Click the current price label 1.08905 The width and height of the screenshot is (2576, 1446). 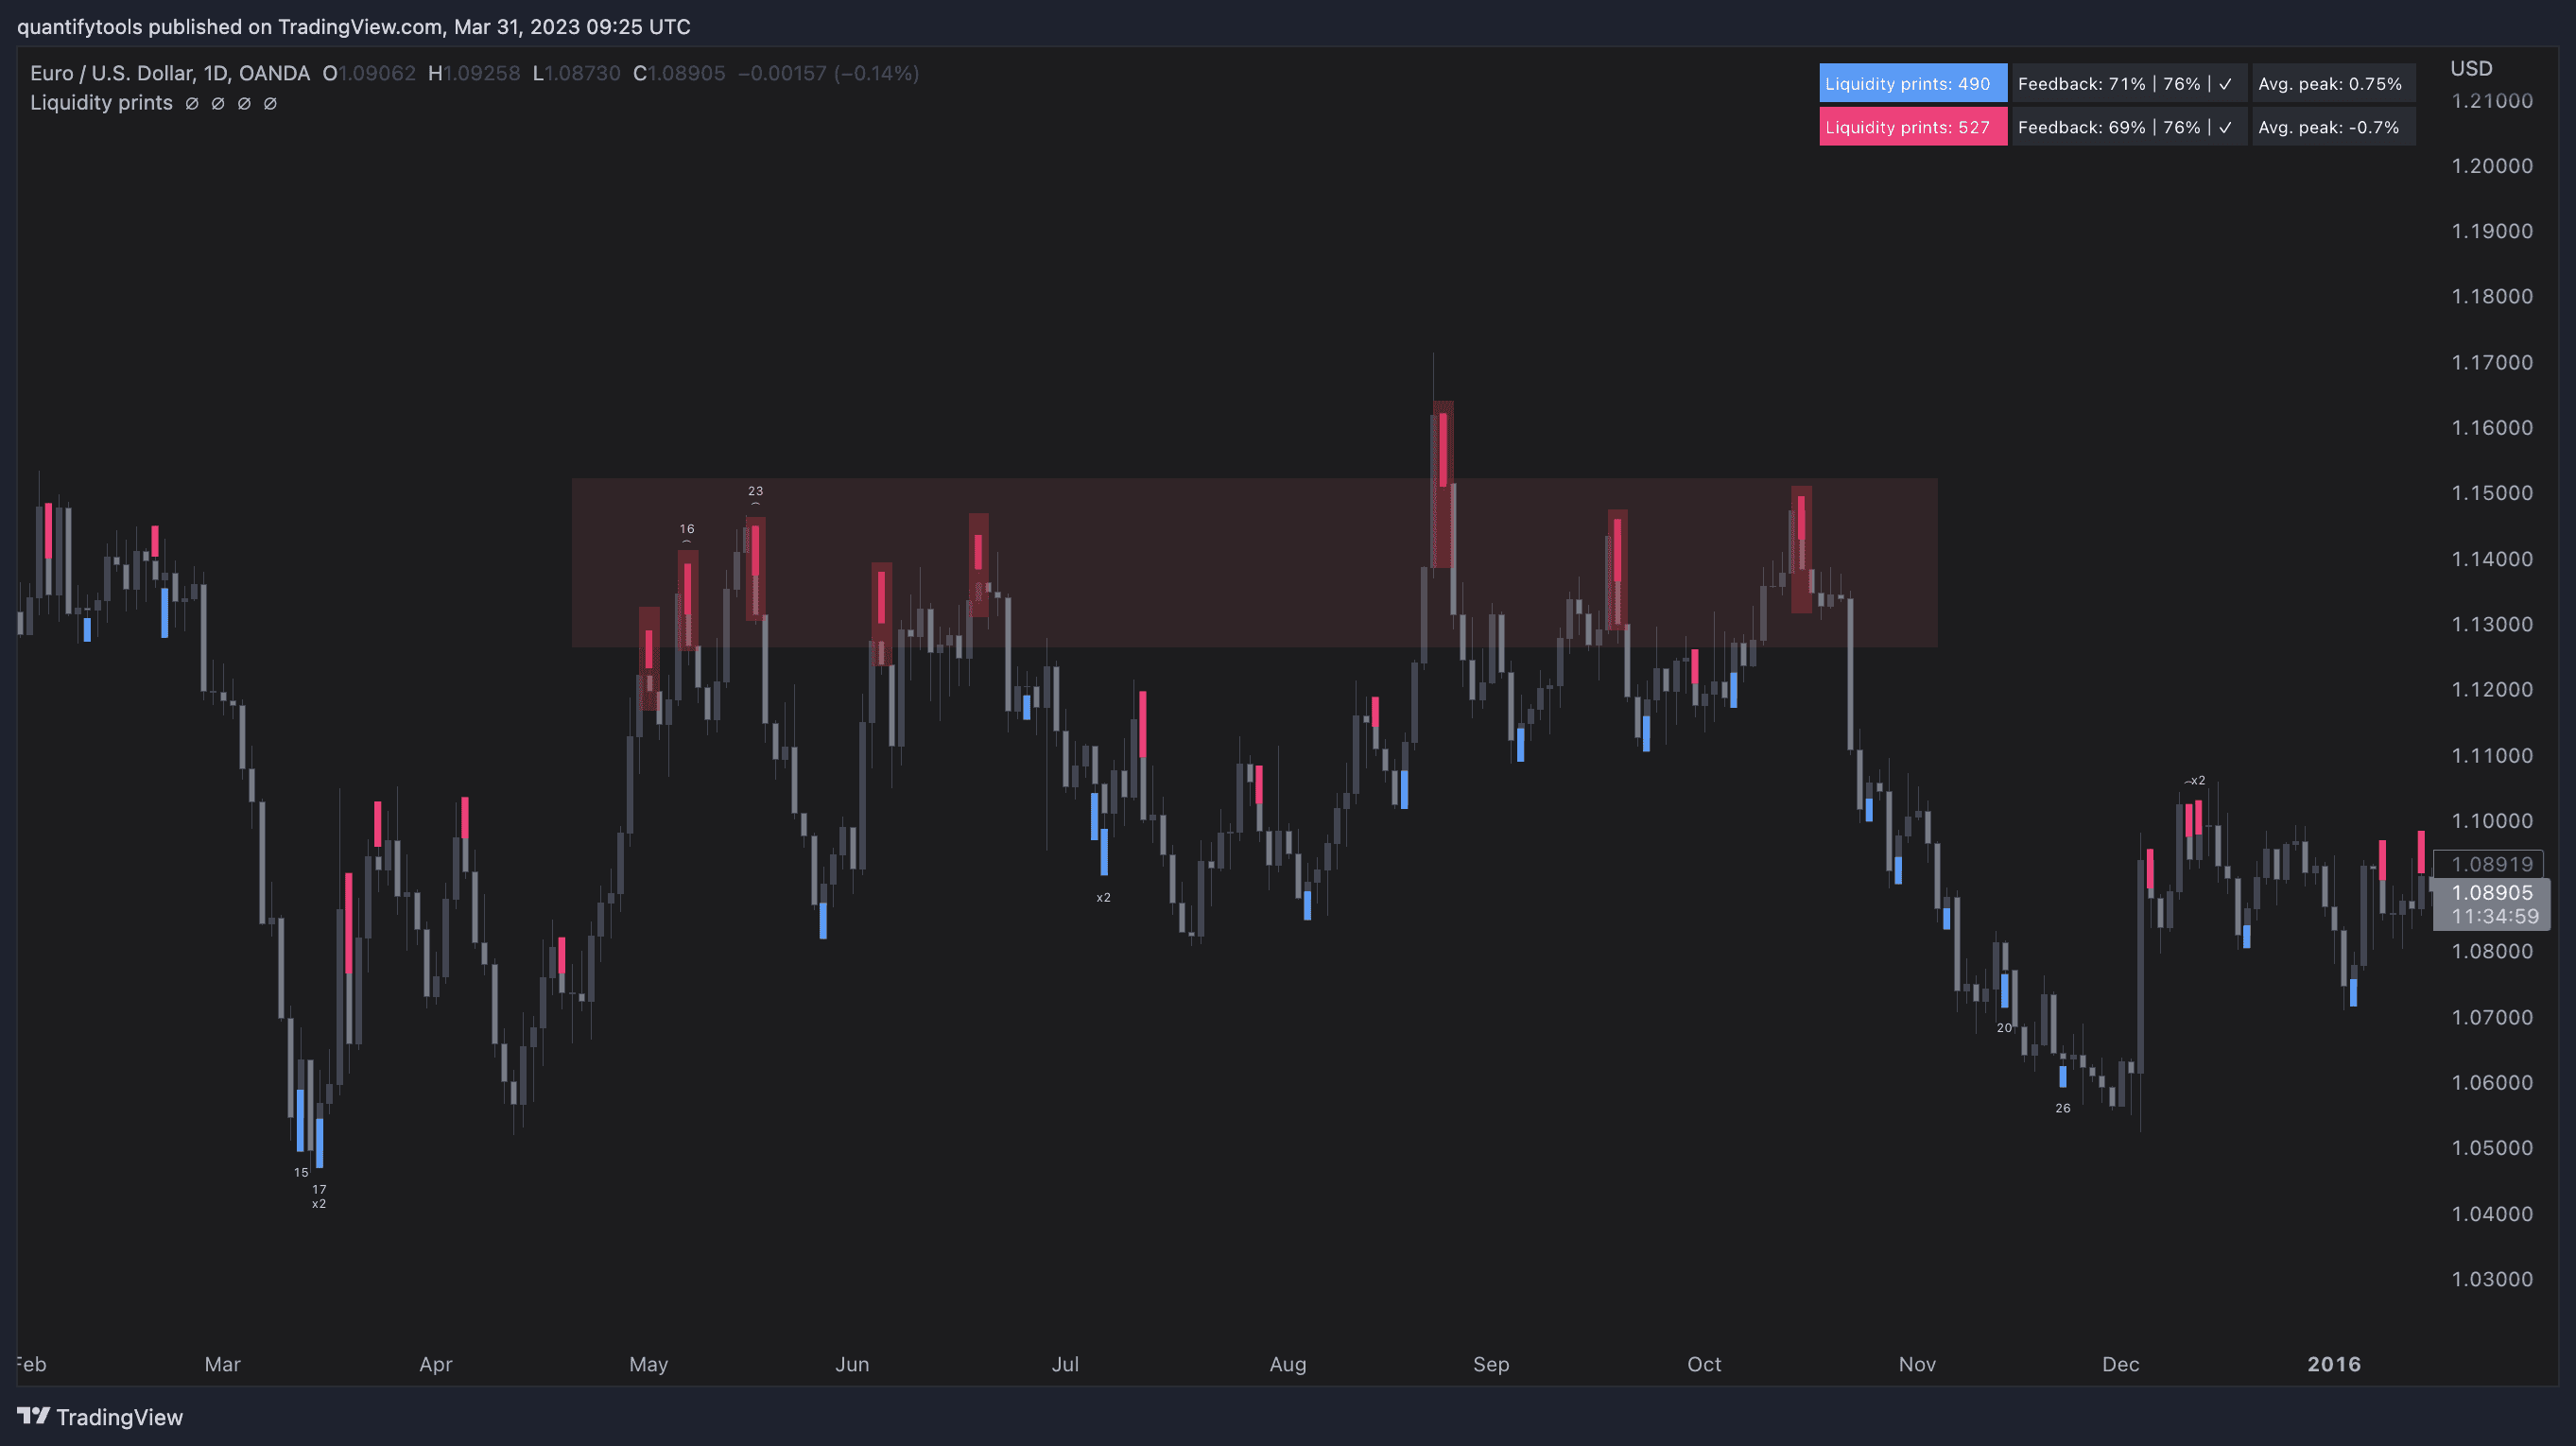coord(2491,892)
